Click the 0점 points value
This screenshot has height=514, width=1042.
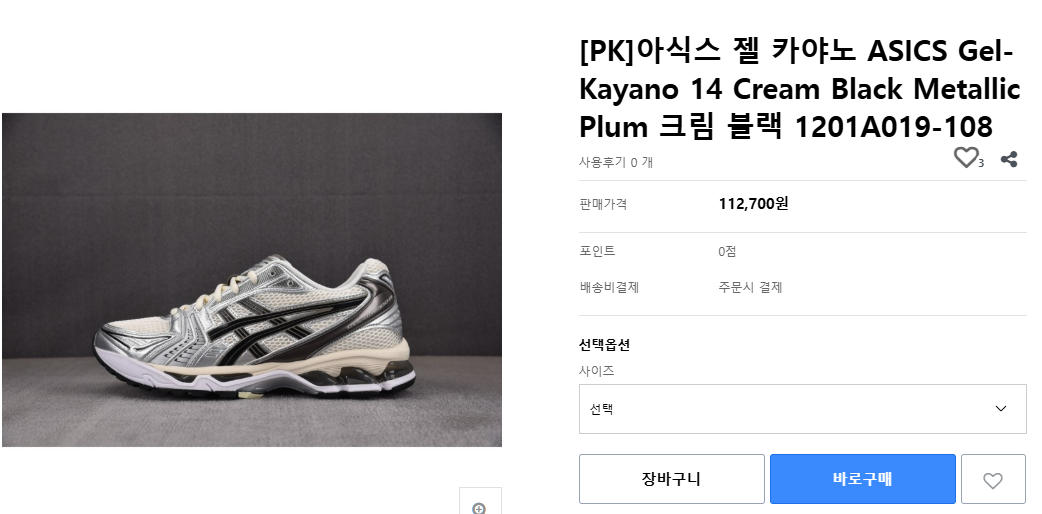point(727,251)
